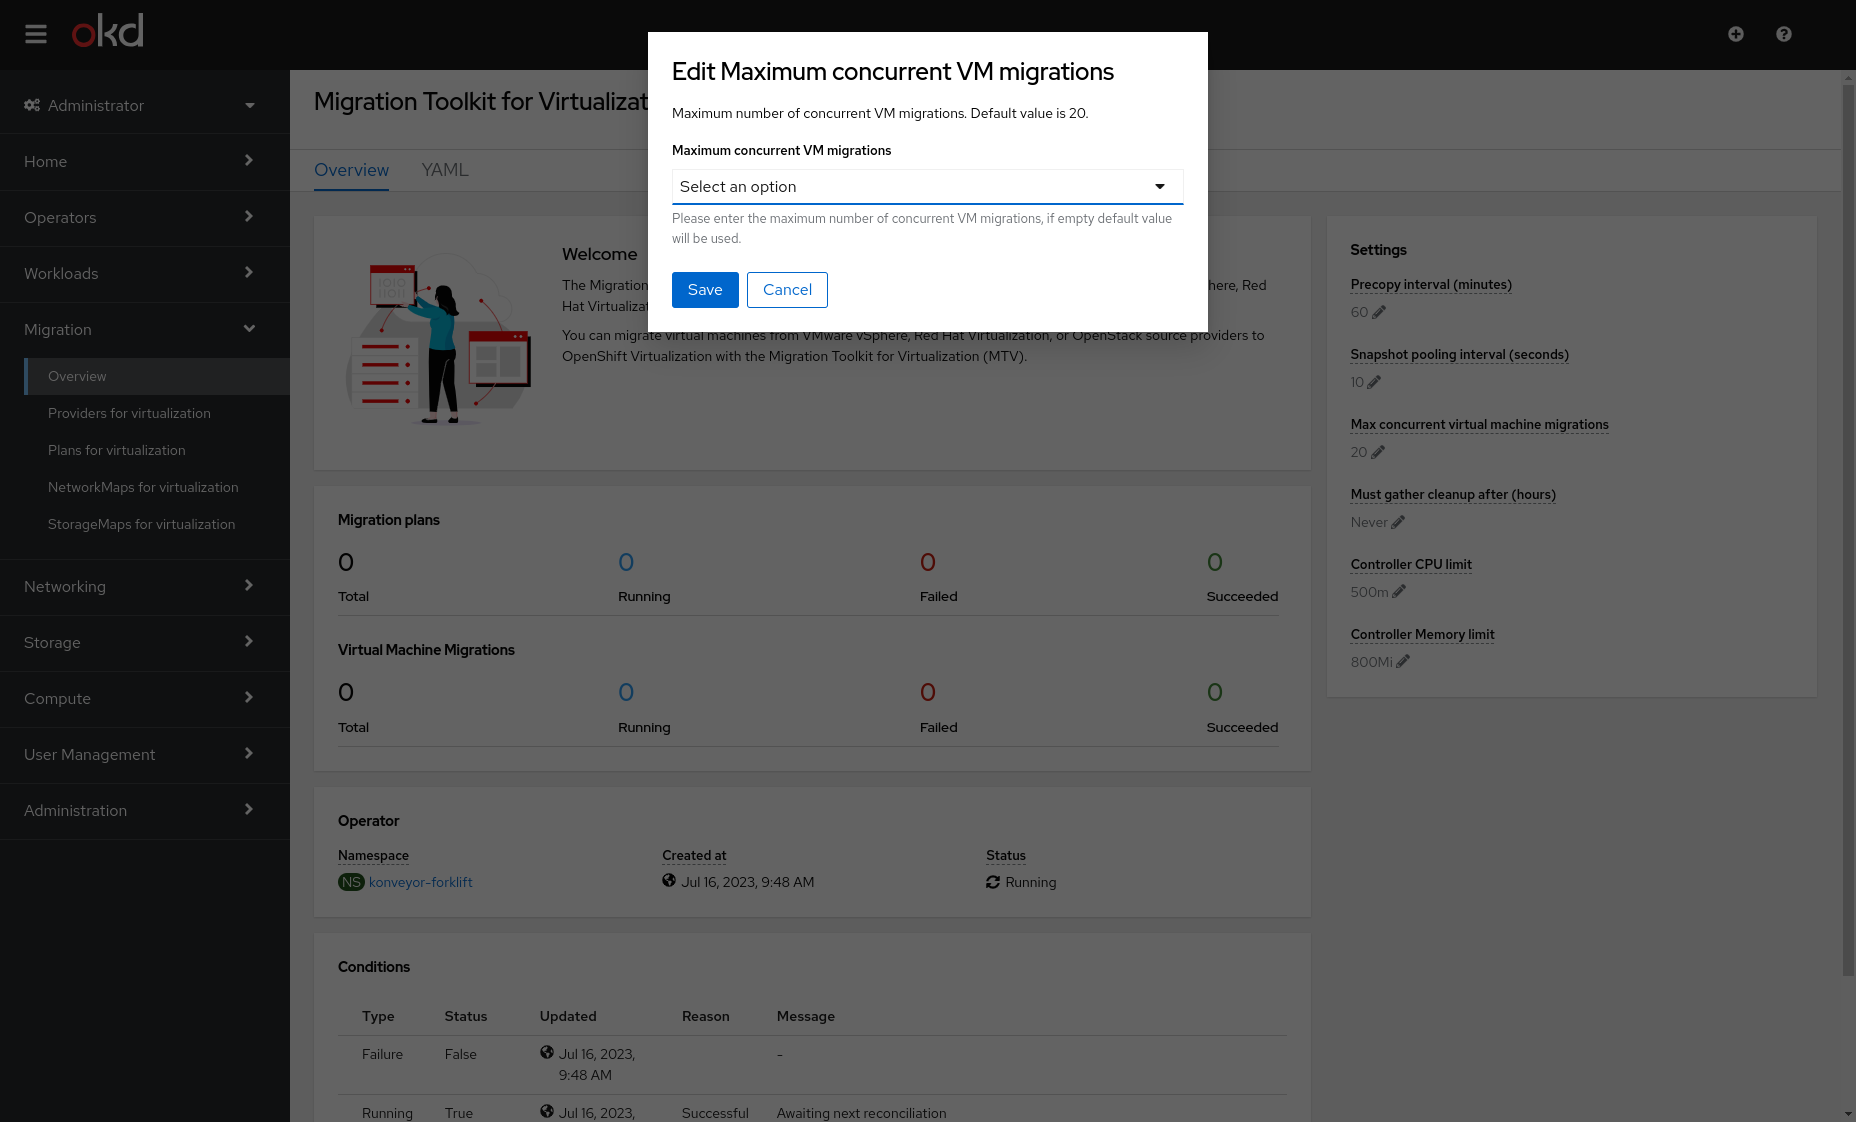Image resolution: width=1856 pixels, height=1122 pixels.
Task: Cancel the edit dialog
Action: (x=787, y=290)
